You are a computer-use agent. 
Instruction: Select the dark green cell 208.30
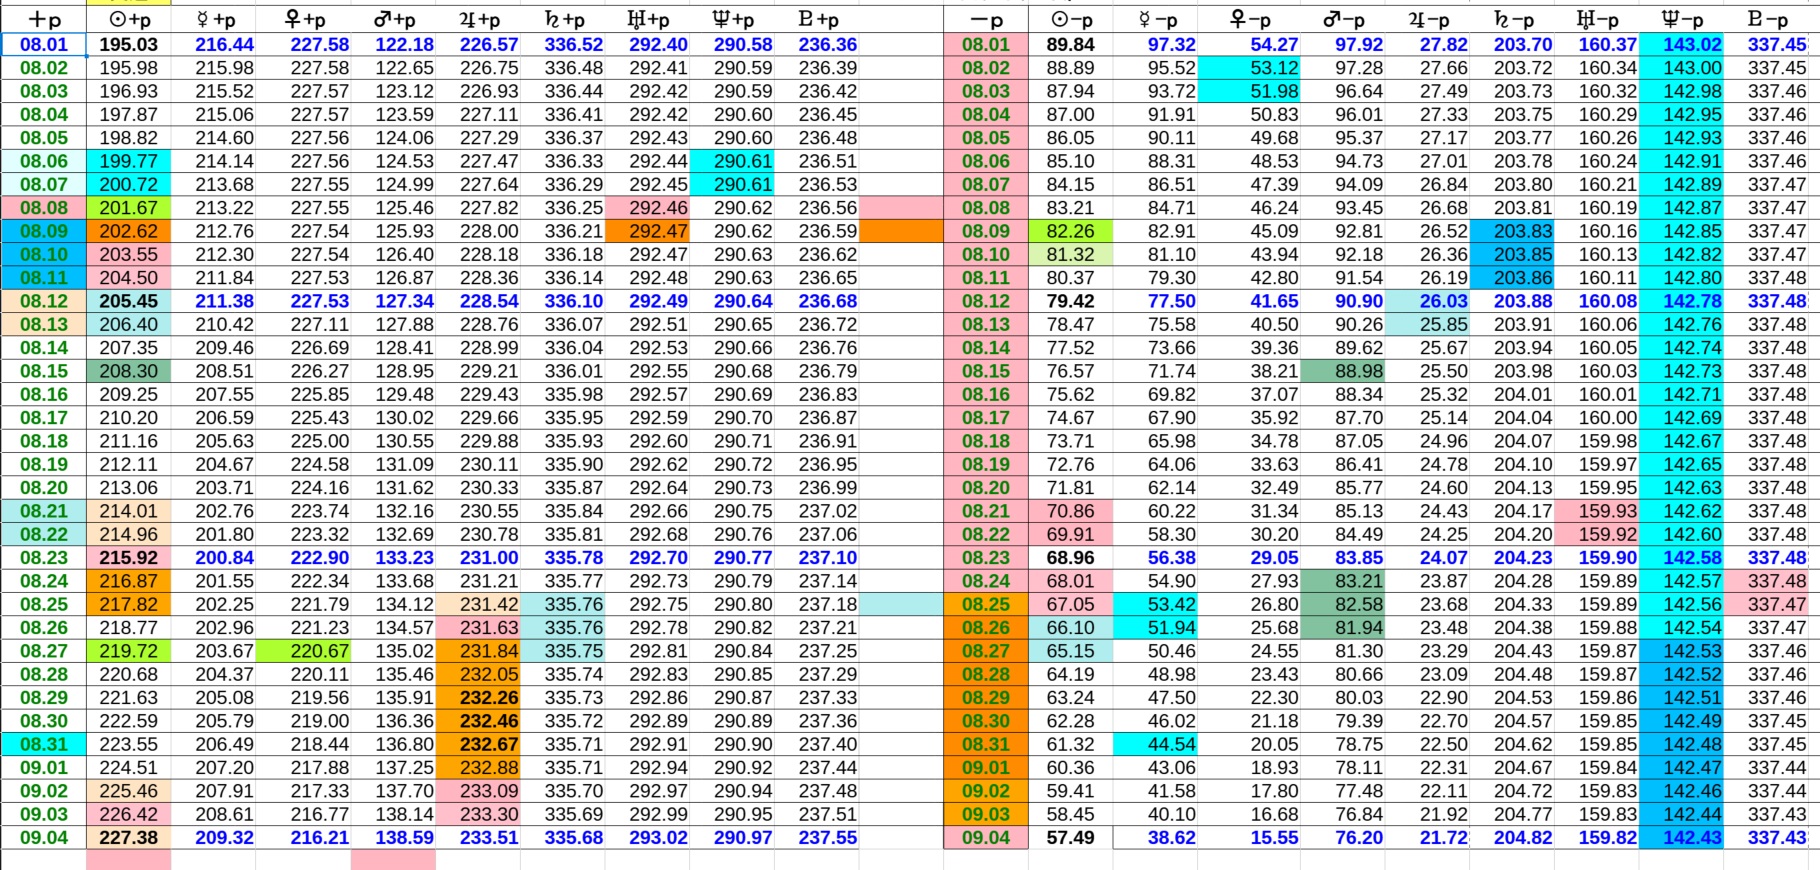pos(129,371)
